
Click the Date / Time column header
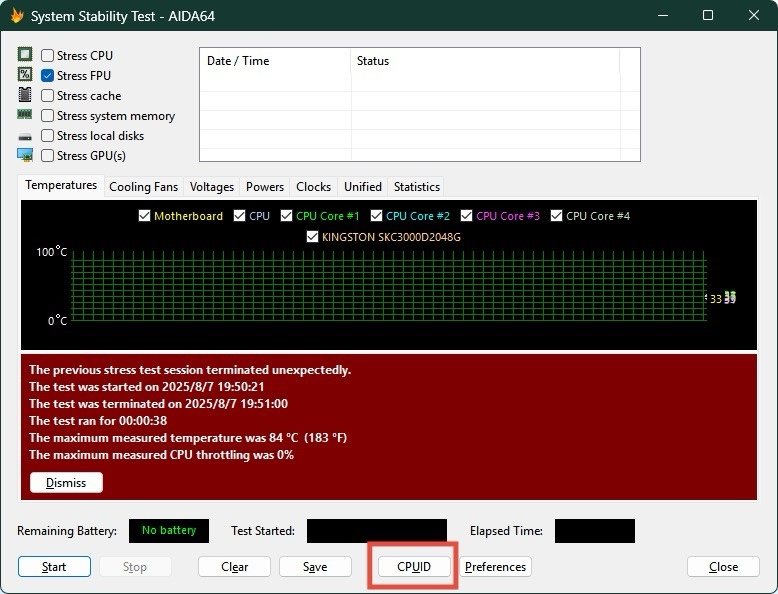tap(275, 61)
